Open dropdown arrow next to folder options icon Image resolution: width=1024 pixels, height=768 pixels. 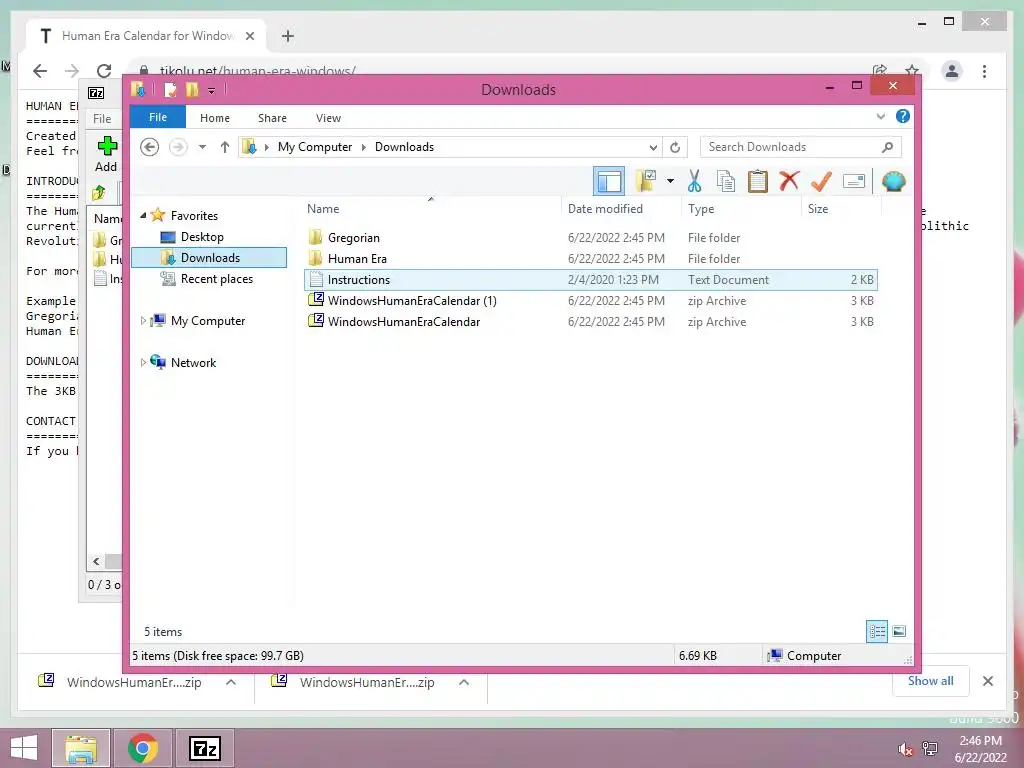[x=670, y=181]
